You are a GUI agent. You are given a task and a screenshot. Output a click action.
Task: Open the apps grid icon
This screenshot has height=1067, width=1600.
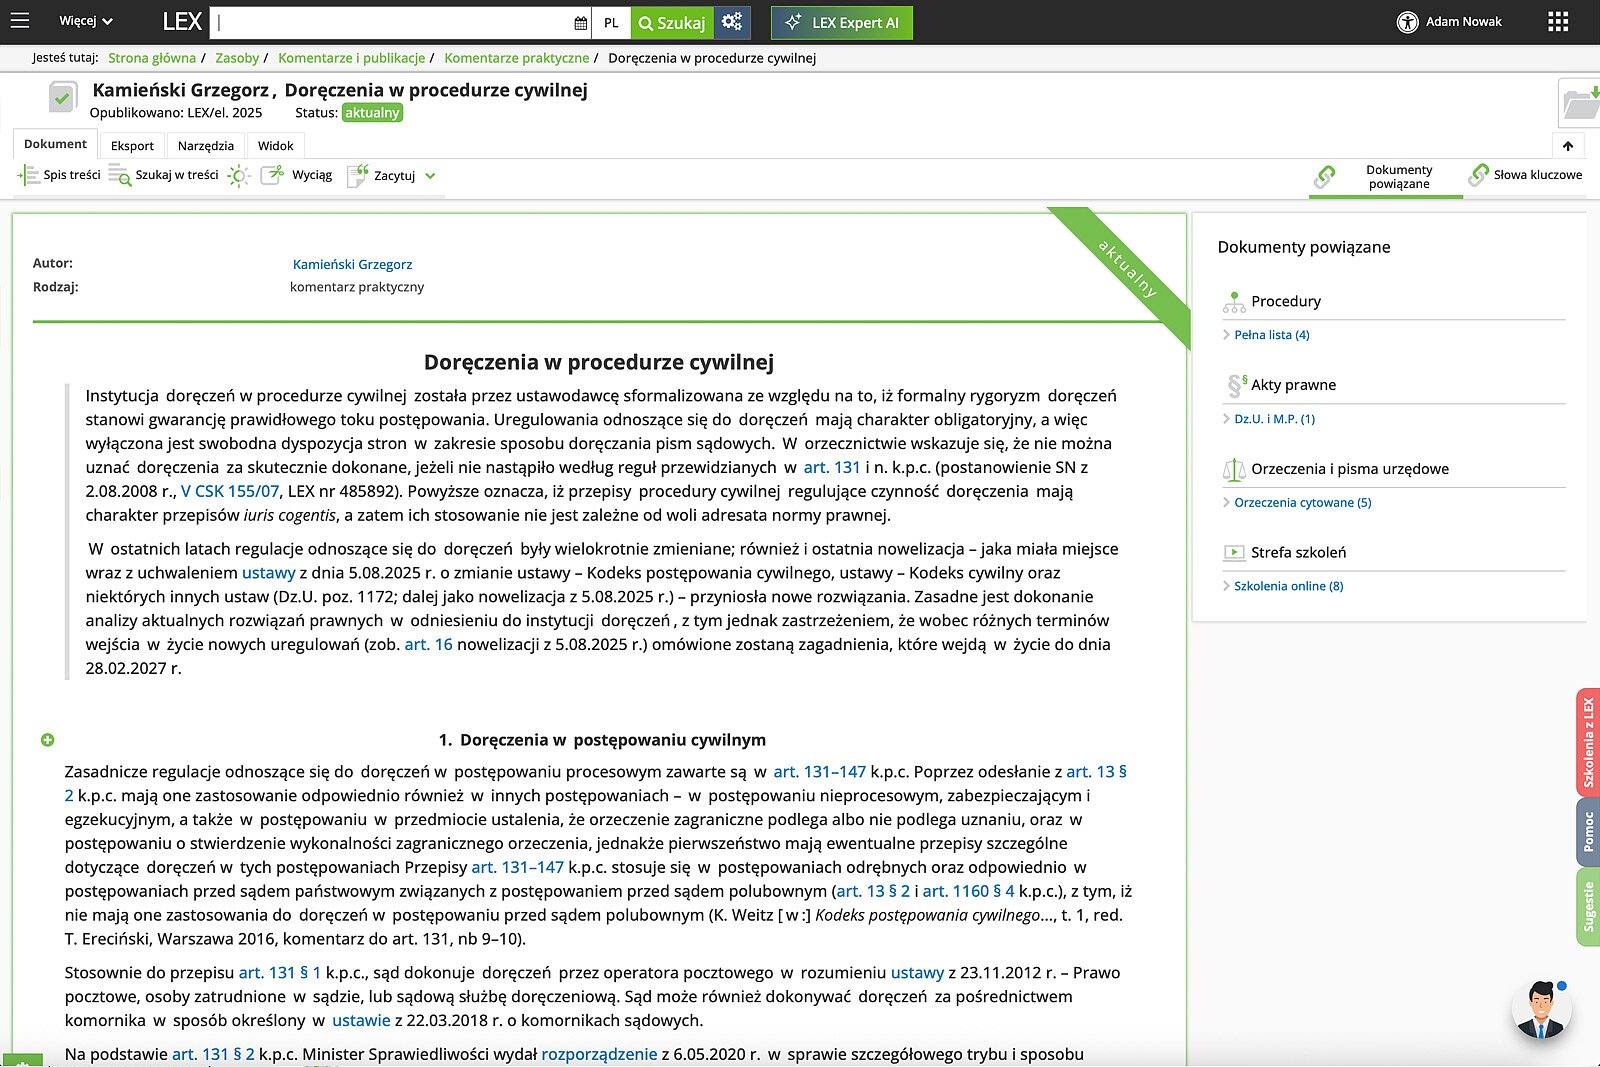tap(1558, 22)
